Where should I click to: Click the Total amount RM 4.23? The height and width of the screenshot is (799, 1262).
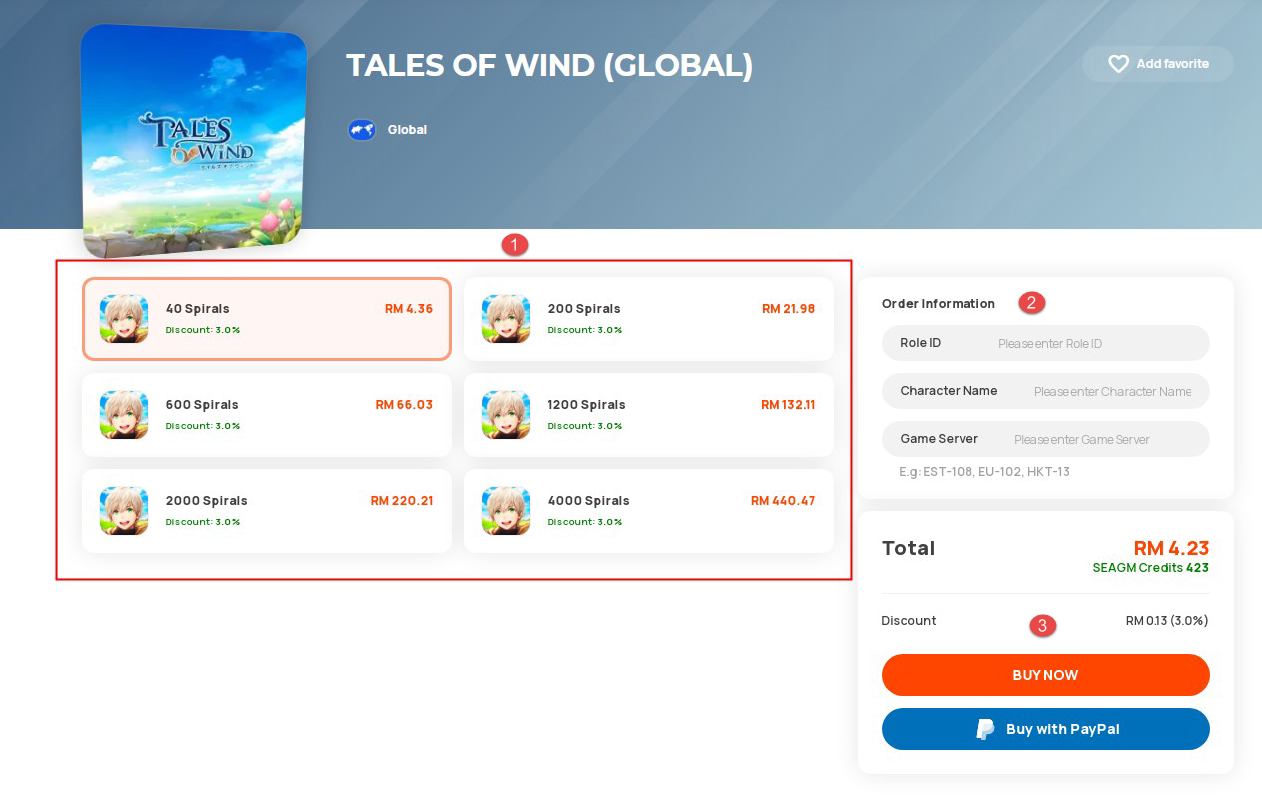(x=1171, y=548)
